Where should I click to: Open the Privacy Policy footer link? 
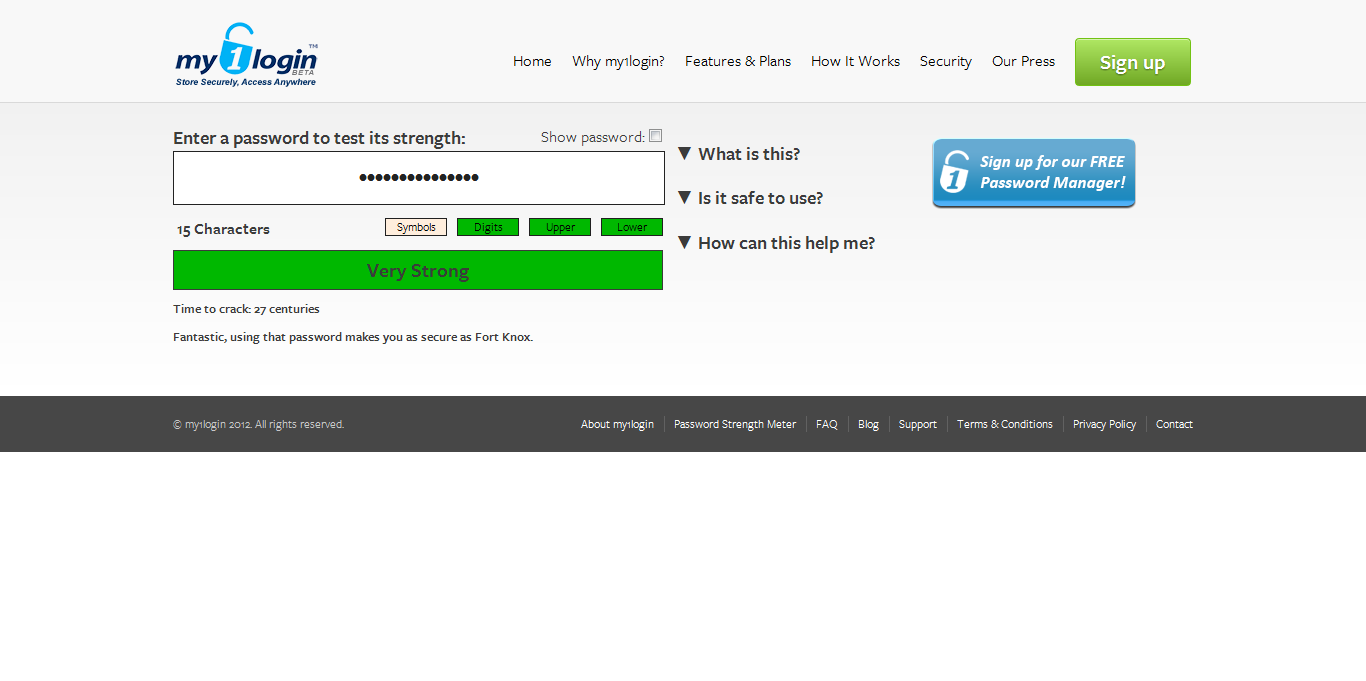pyautogui.click(x=1104, y=424)
